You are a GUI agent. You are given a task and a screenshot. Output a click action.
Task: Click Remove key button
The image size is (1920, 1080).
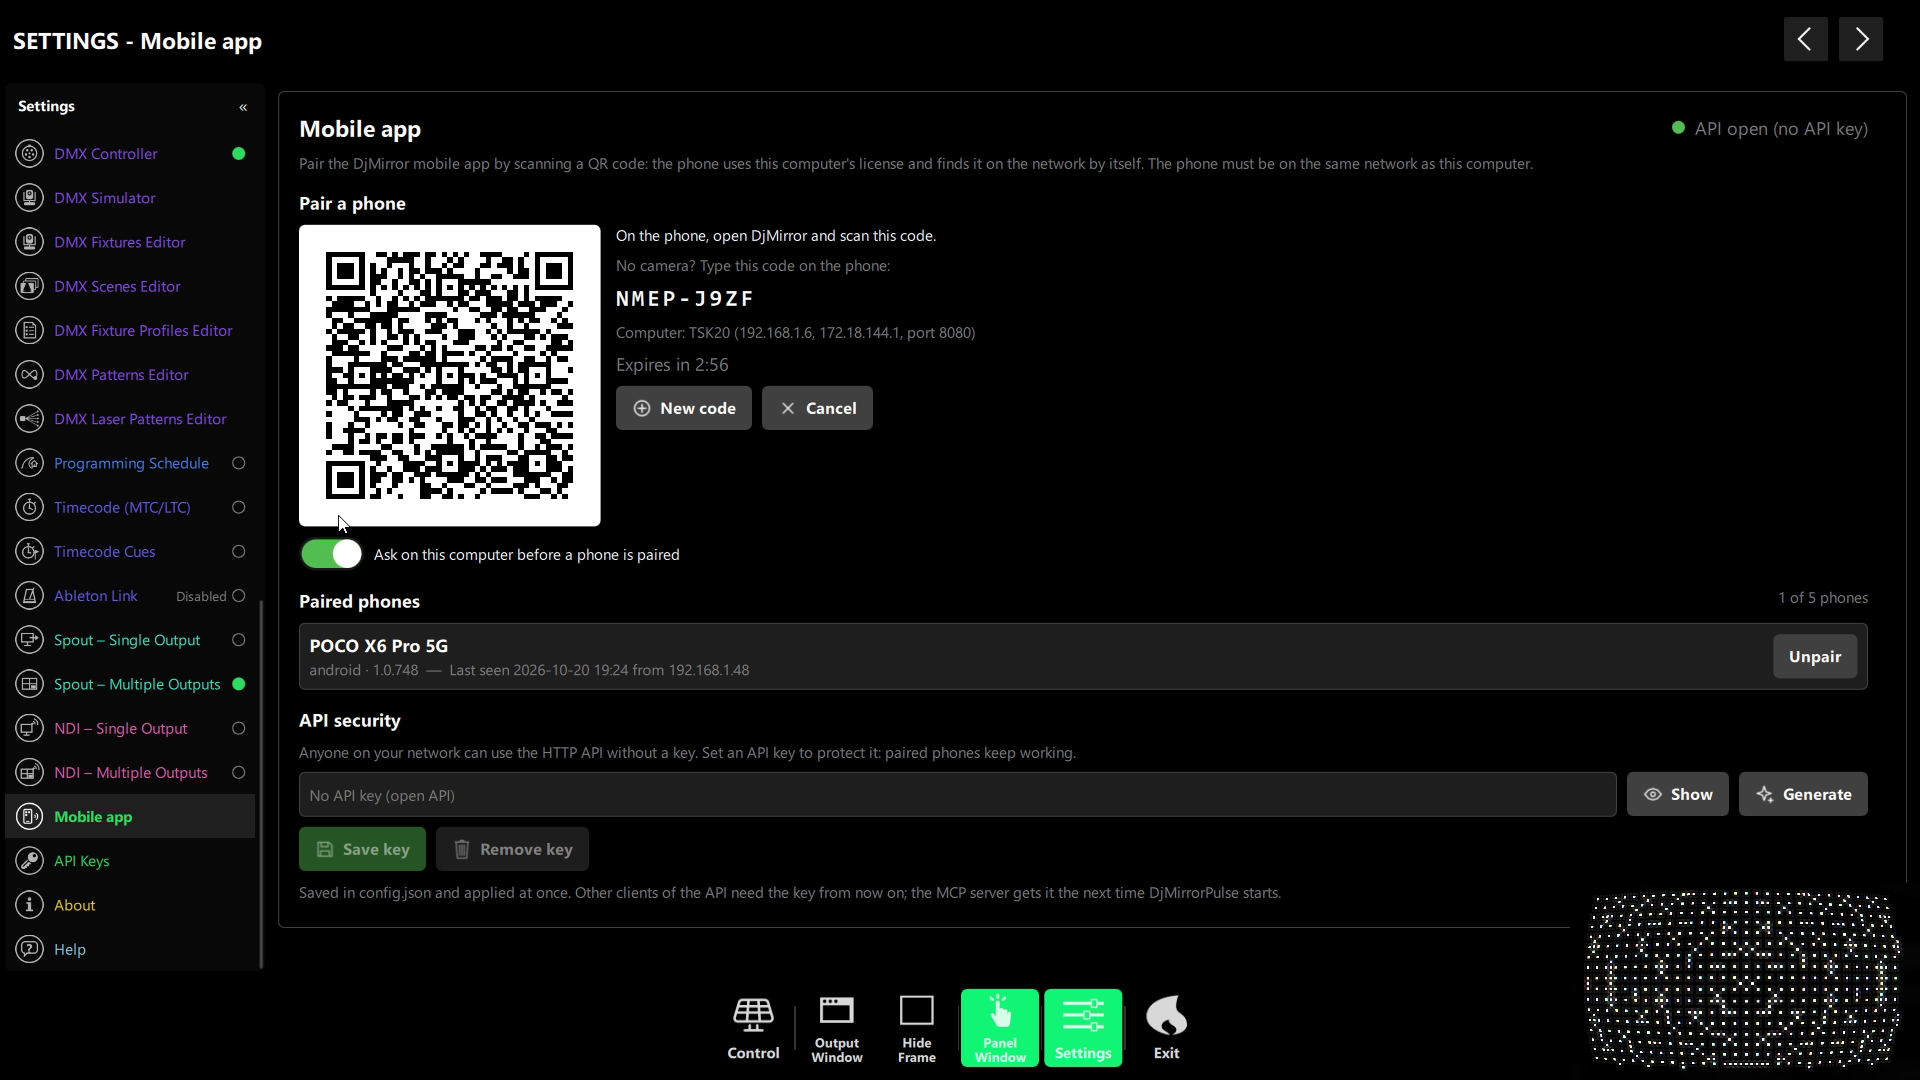click(x=512, y=849)
